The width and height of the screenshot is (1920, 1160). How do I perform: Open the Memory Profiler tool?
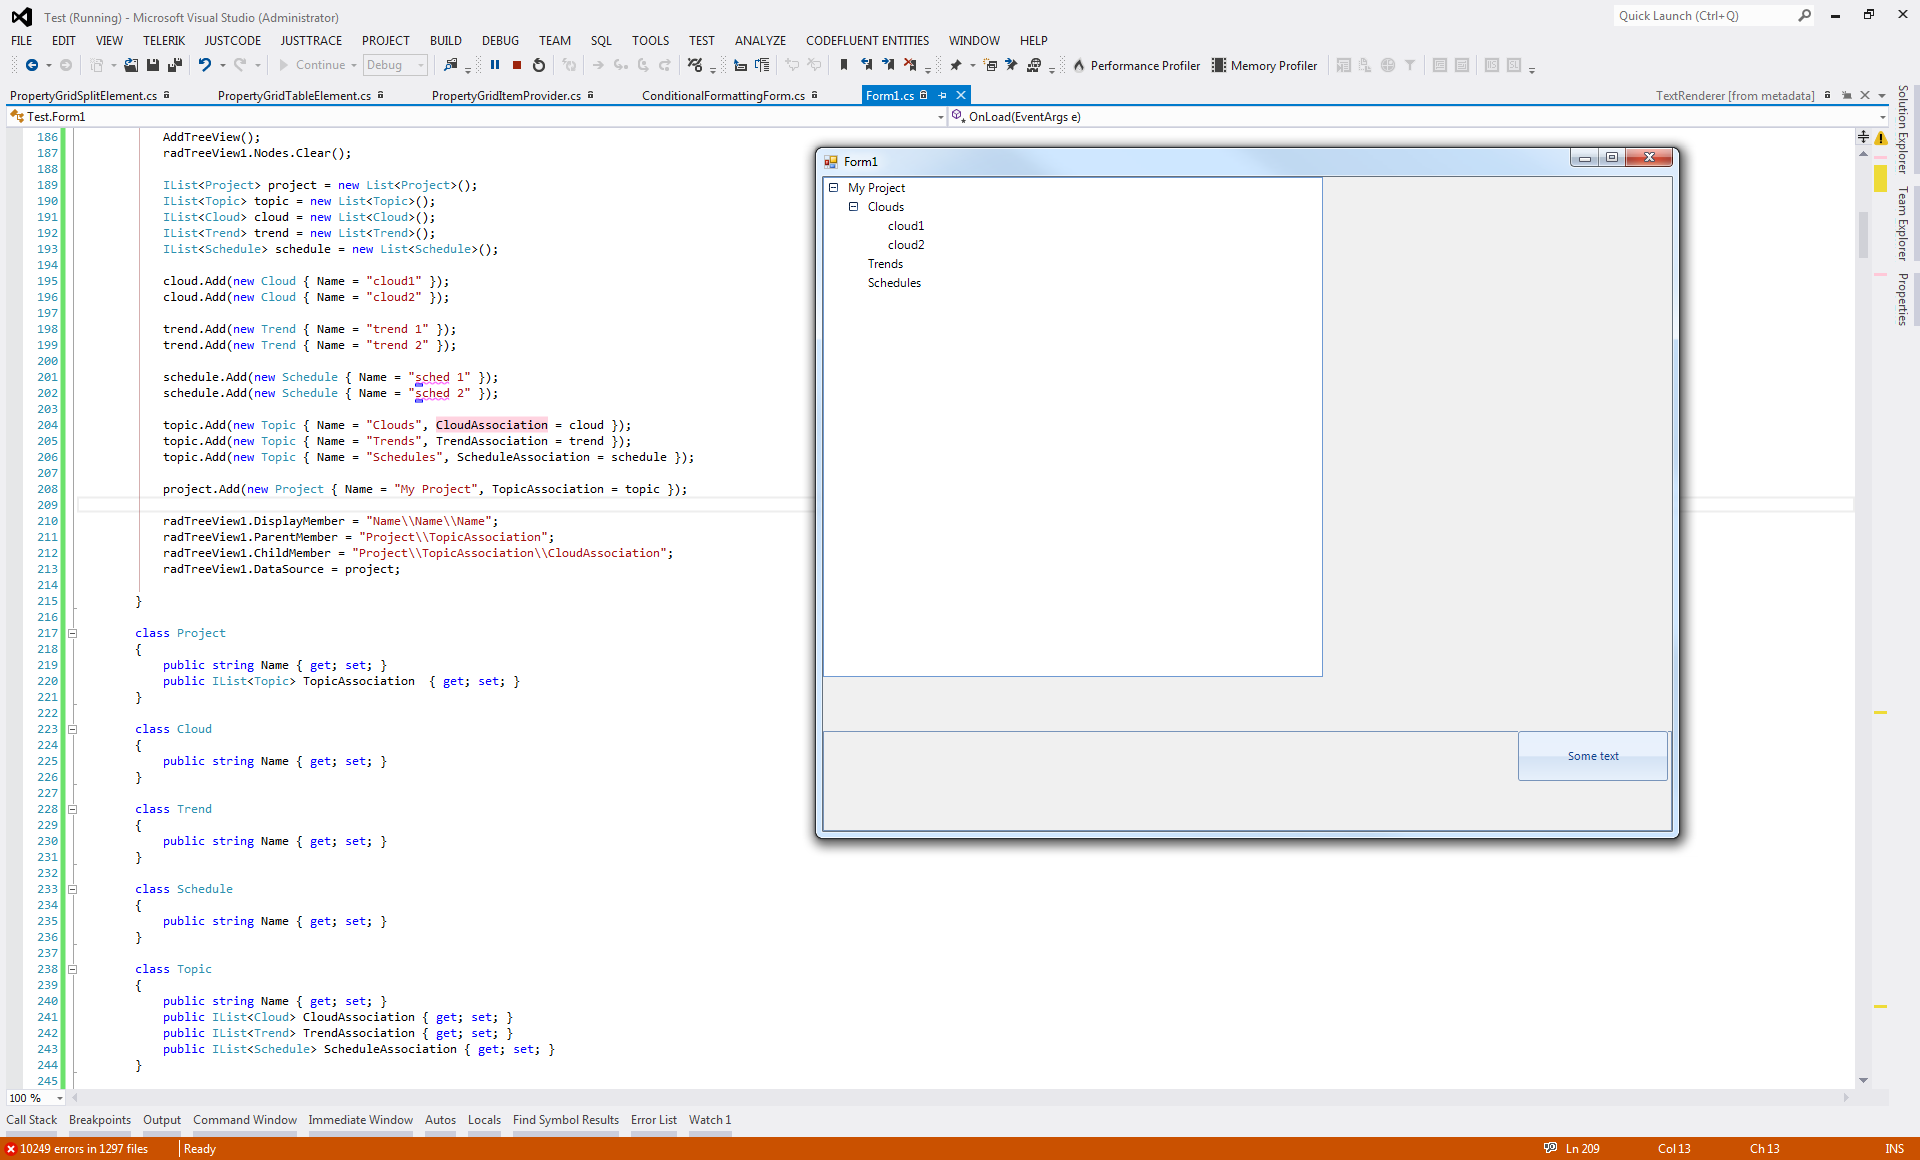coord(1264,65)
